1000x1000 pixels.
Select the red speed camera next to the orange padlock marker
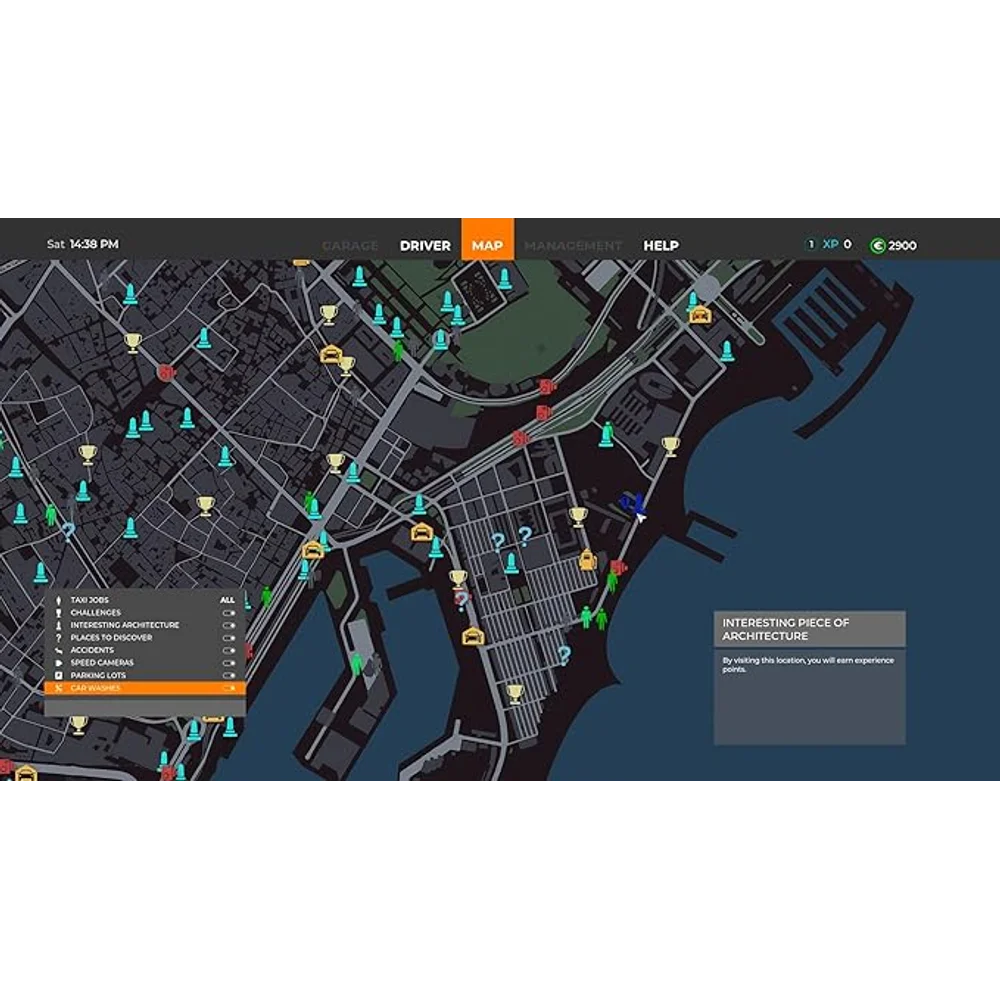(619, 567)
